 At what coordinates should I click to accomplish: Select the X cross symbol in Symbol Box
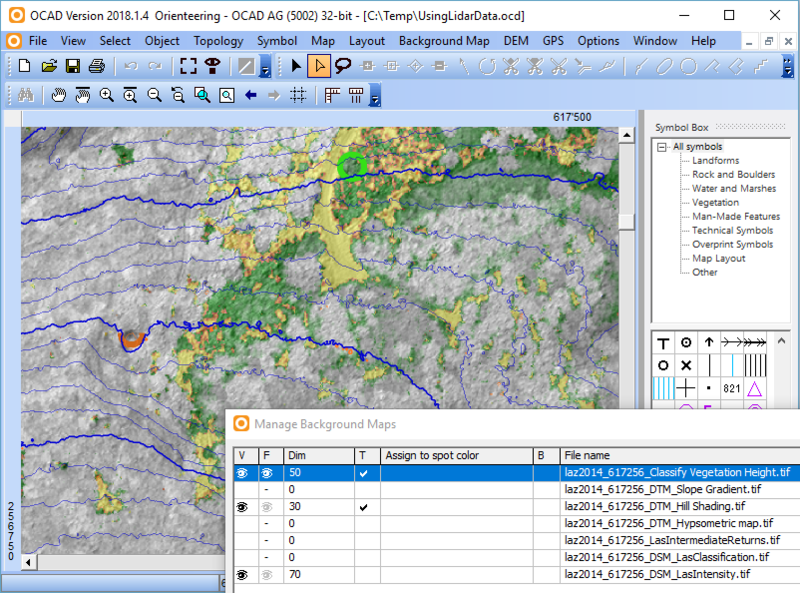pos(686,365)
